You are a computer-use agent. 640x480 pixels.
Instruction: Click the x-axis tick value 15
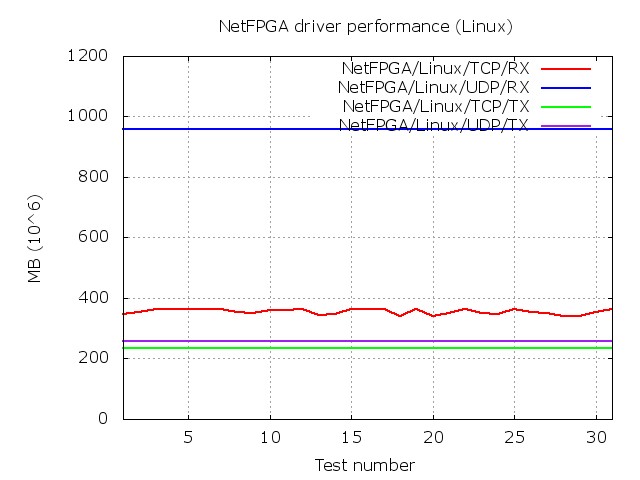coord(351,437)
